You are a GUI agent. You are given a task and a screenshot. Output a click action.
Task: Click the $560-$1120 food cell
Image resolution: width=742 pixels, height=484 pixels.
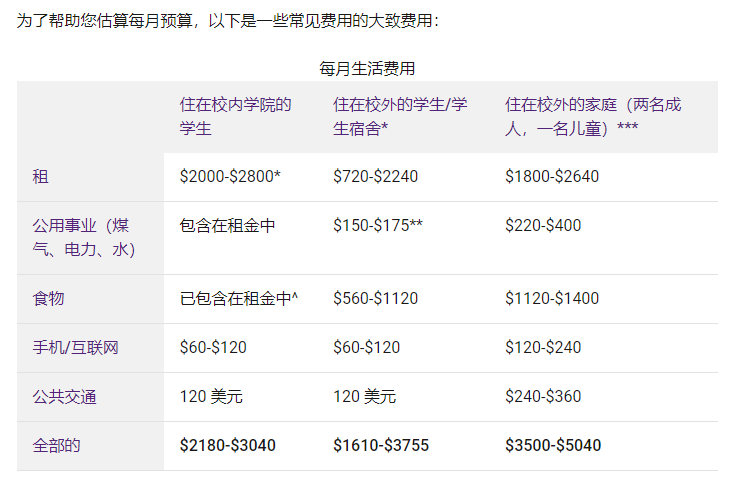(376, 298)
